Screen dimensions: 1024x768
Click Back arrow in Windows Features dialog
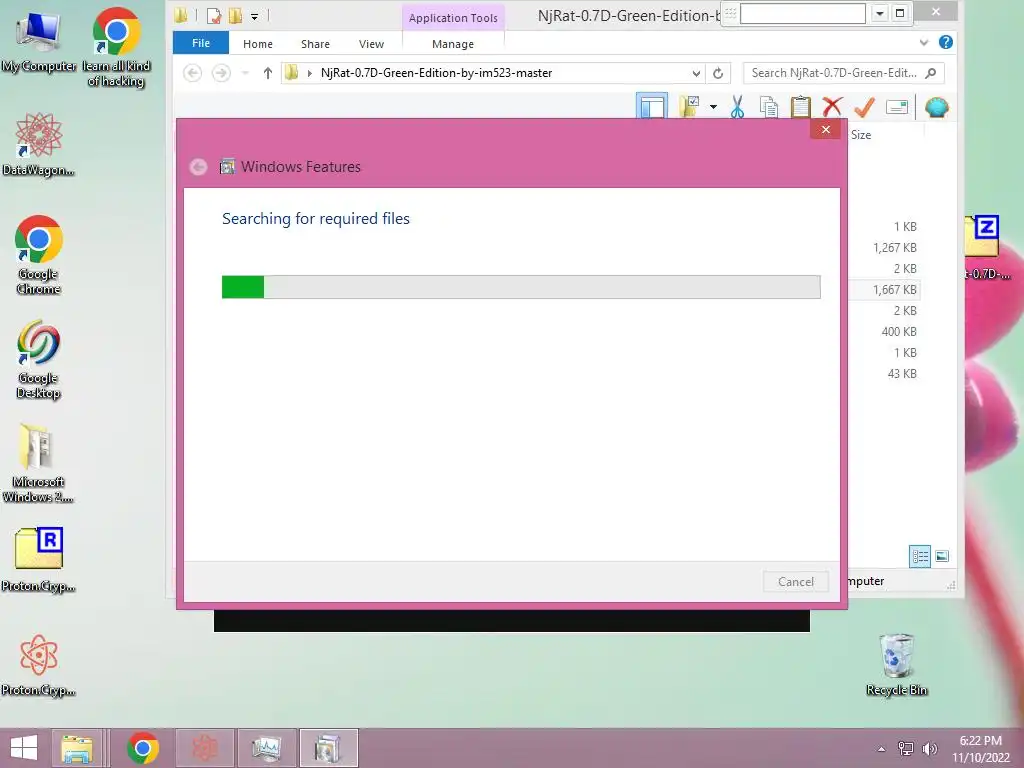(199, 167)
